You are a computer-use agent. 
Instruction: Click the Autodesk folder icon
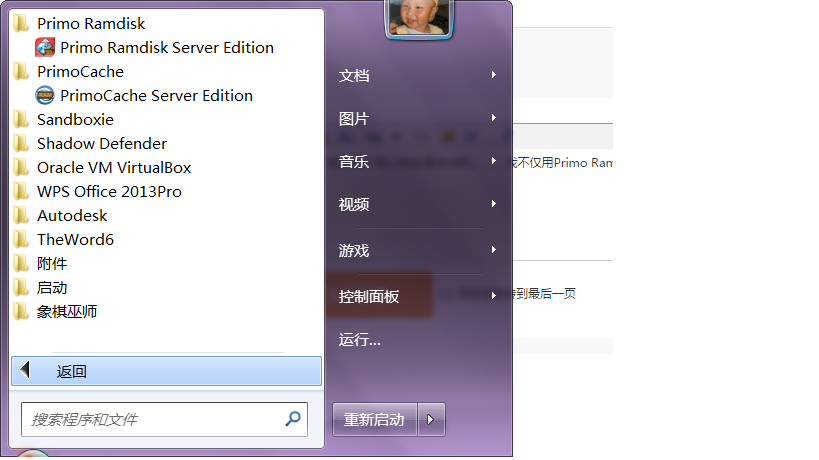(21, 216)
